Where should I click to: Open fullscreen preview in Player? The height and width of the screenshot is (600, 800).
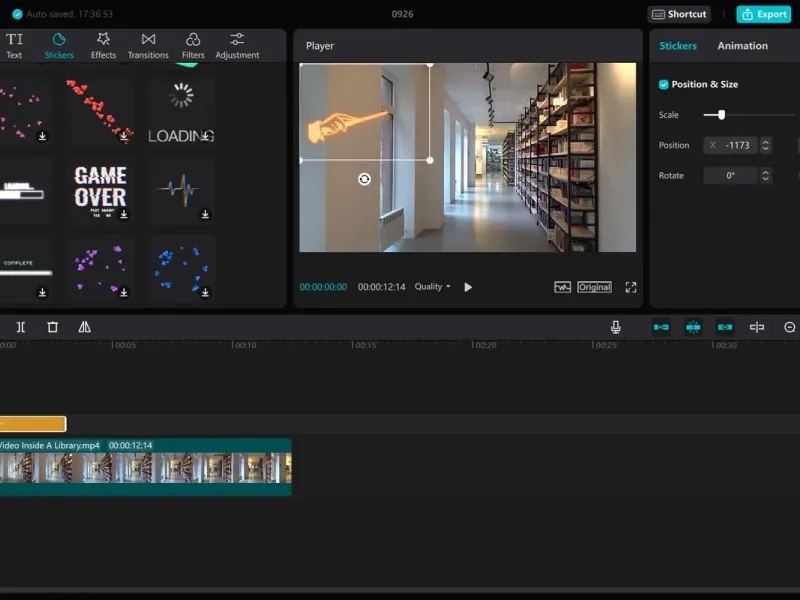(x=631, y=287)
